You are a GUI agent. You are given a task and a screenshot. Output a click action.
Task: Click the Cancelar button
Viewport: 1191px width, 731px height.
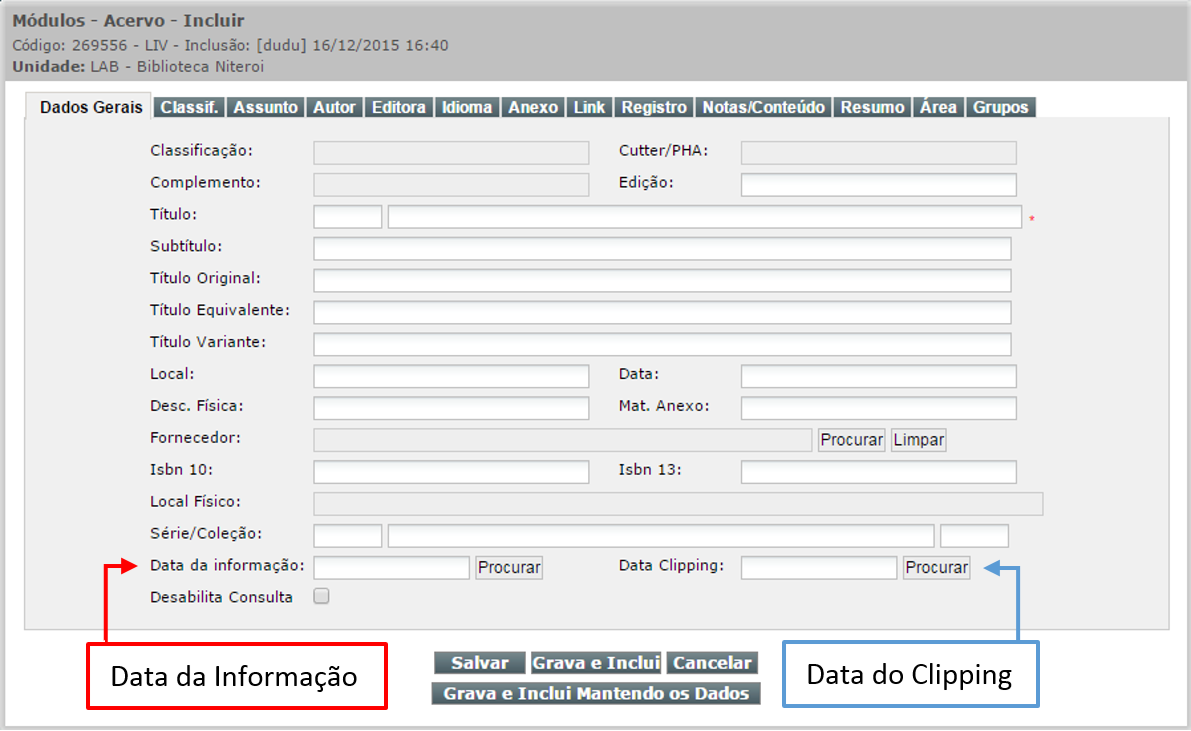click(712, 663)
